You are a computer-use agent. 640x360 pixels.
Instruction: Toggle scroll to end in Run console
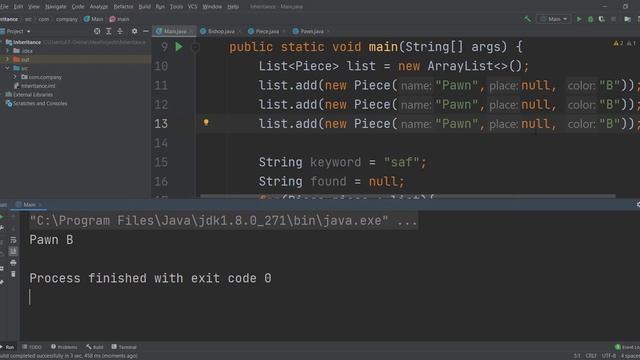coord(13,251)
